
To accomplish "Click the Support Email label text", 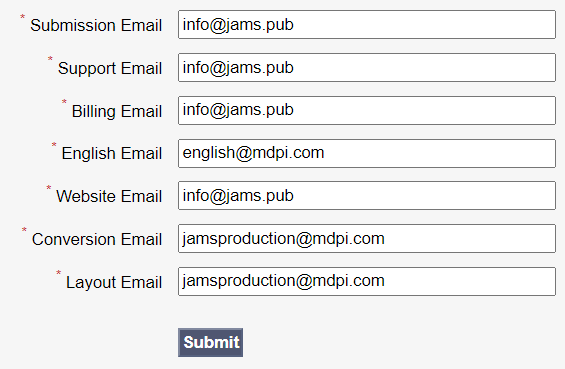I will pyautogui.click(x=110, y=68).
